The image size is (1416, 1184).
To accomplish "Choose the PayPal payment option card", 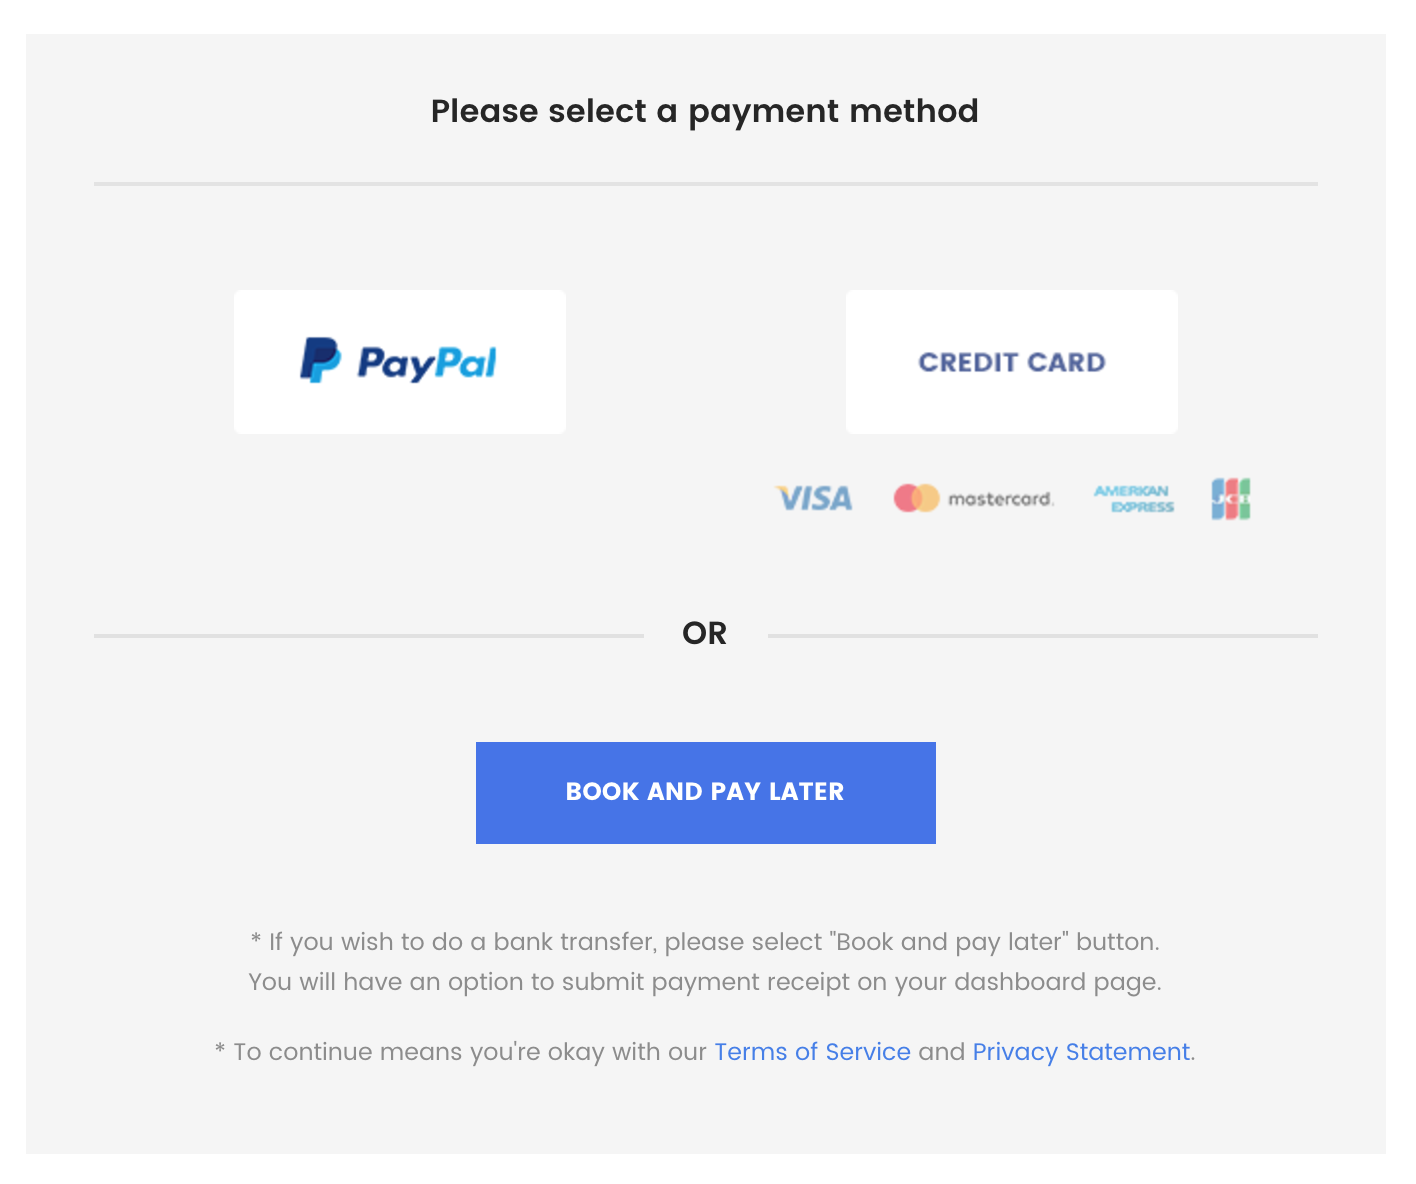I will [399, 410].
